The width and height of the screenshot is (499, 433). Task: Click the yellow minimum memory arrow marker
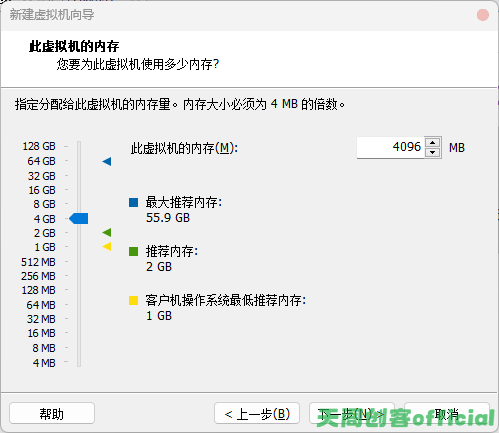coord(107,247)
